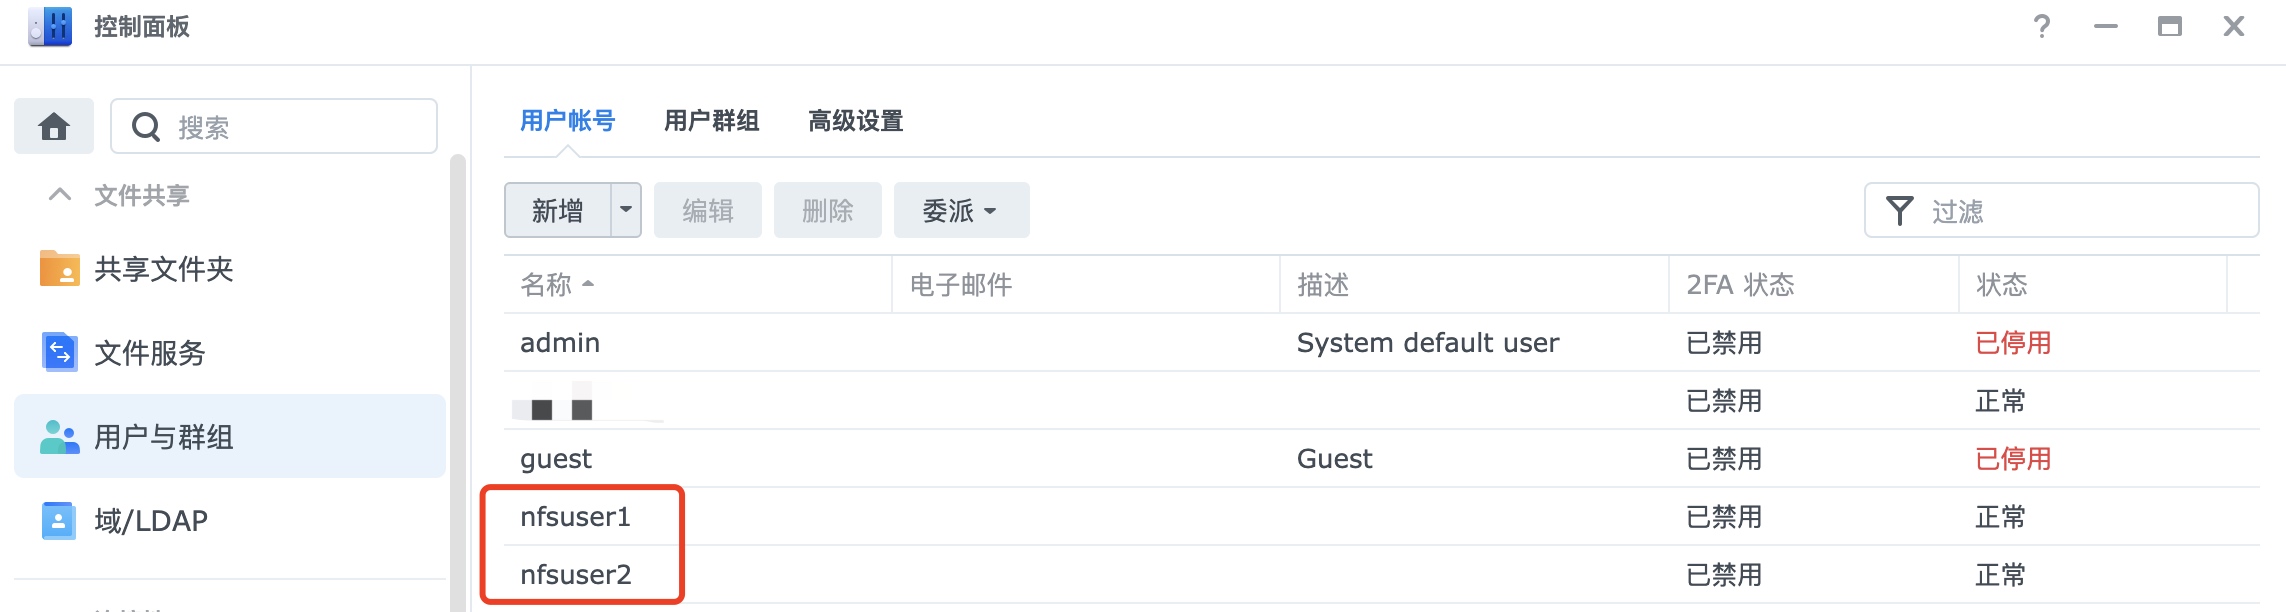2286x612 pixels.
Task: Go to the Control Panel home icon
Action: pos(54,126)
